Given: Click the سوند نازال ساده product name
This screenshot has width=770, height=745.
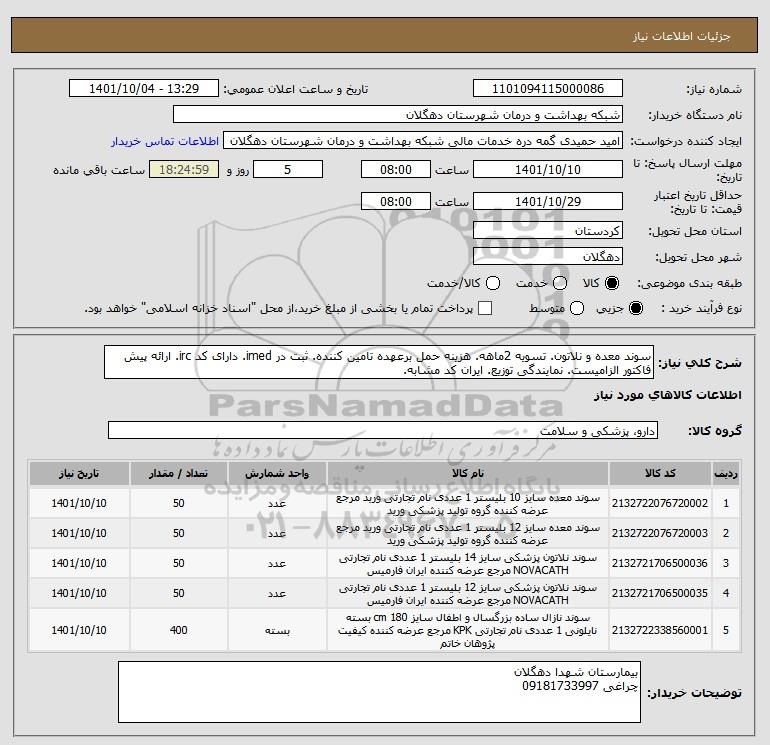Looking at the screenshot, I should pos(468,630).
